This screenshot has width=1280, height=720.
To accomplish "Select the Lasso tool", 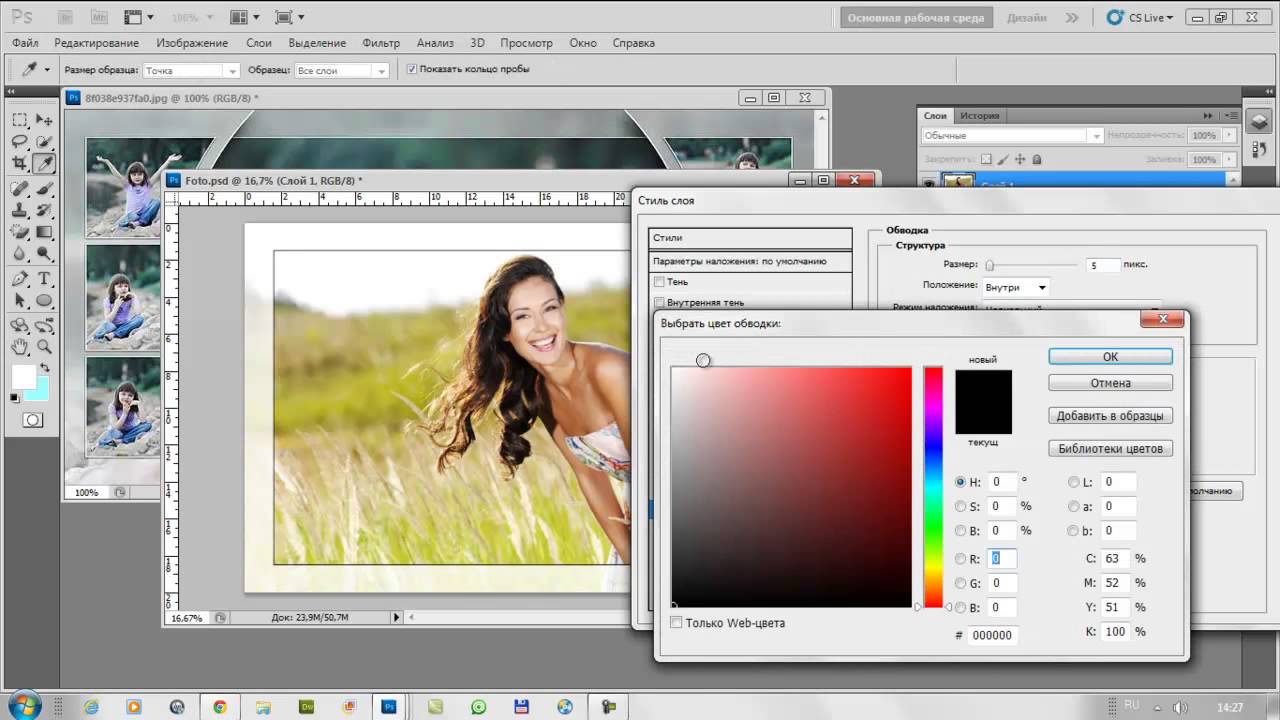I will coord(19,141).
